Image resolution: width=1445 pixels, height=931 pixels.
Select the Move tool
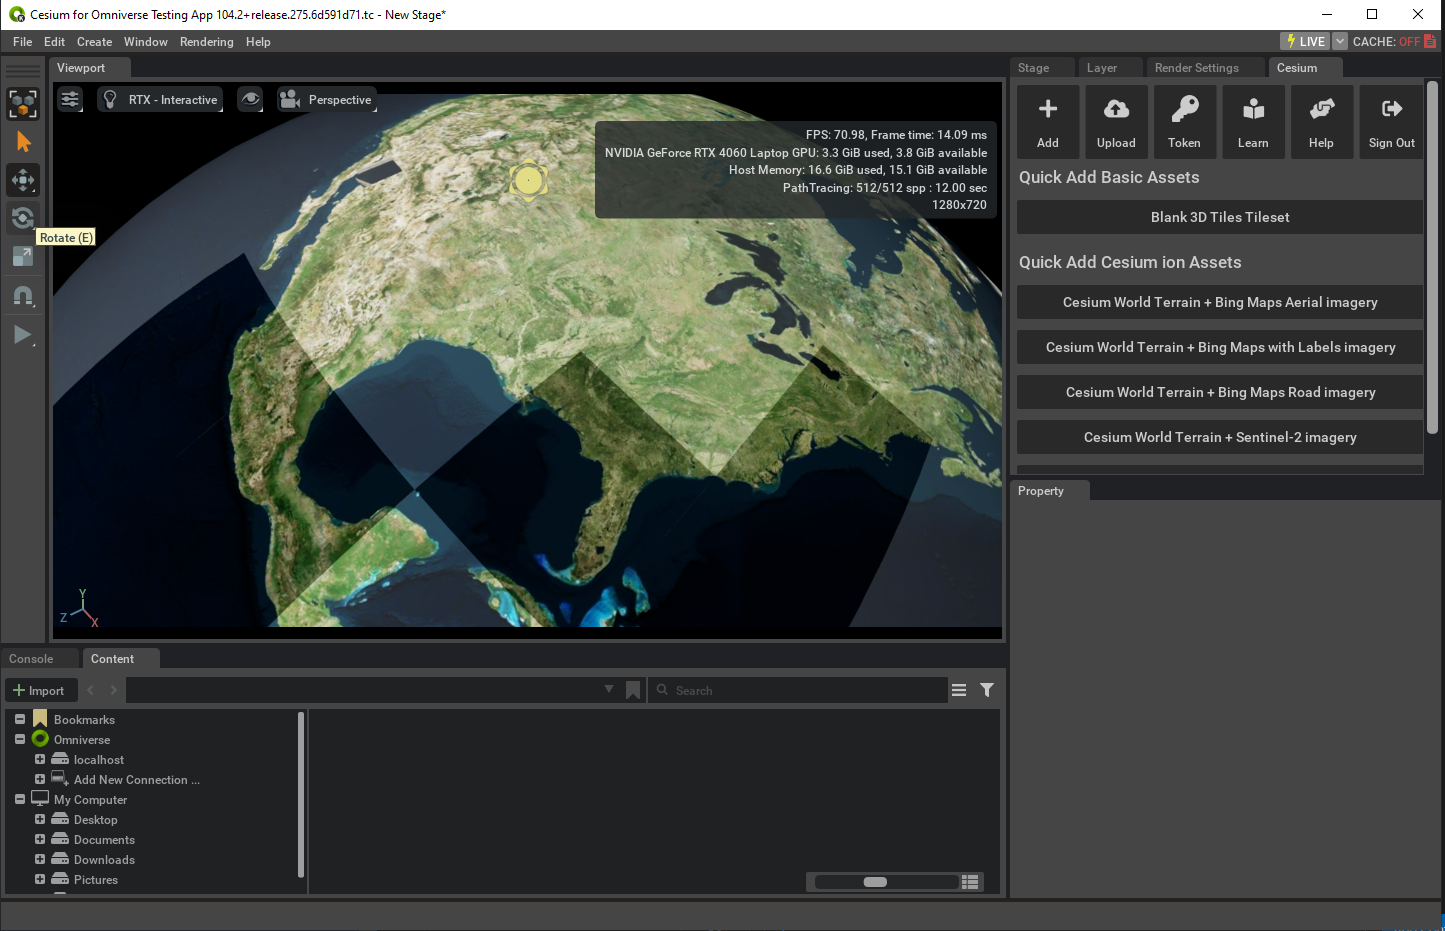pos(22,180)
